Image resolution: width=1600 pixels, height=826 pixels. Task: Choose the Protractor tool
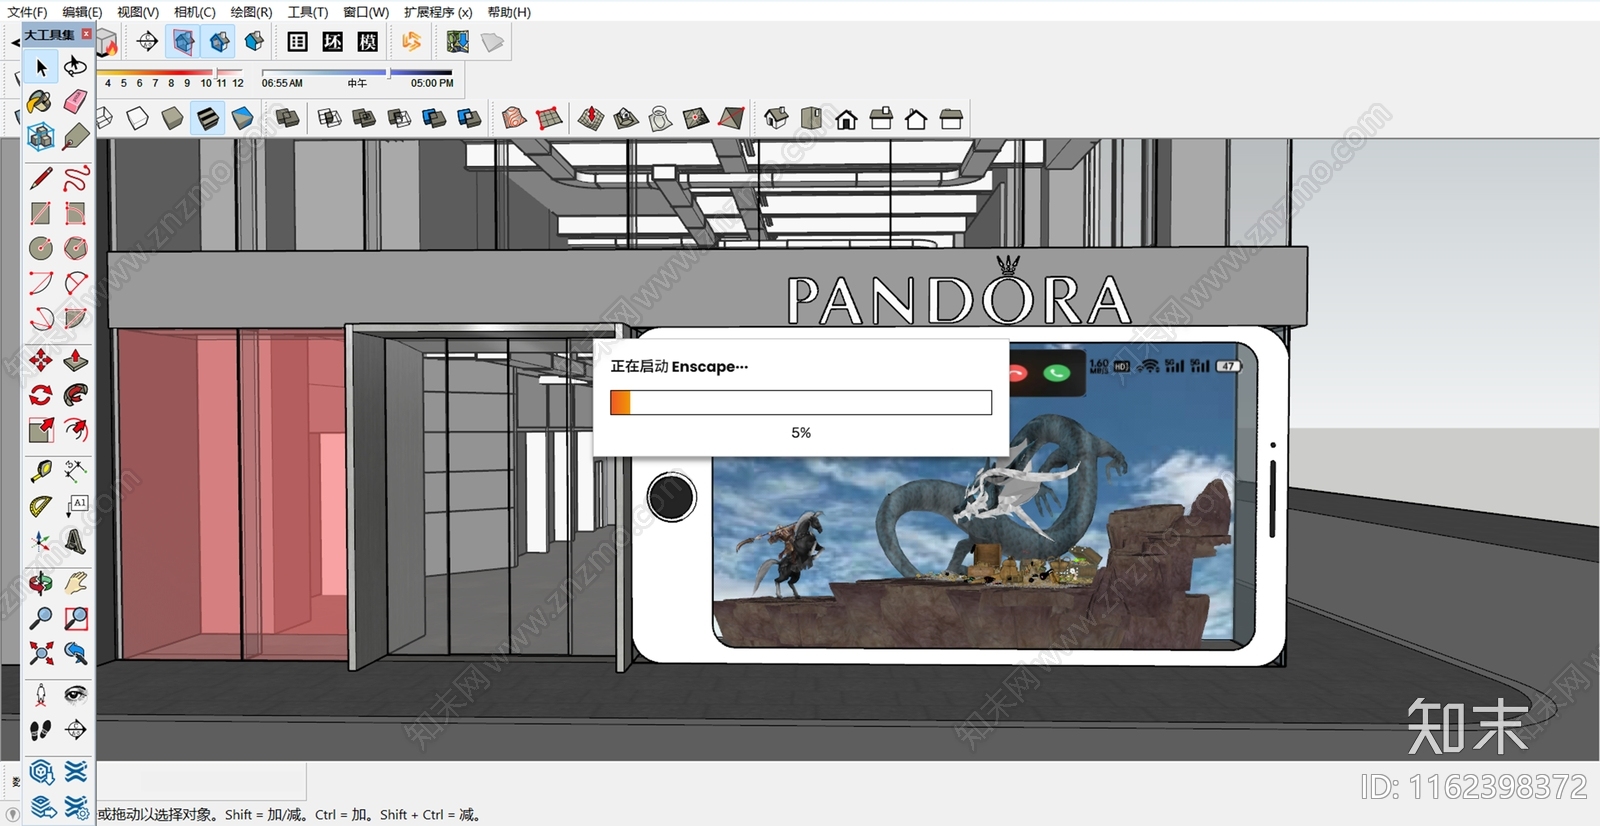[x=41, y=506]
